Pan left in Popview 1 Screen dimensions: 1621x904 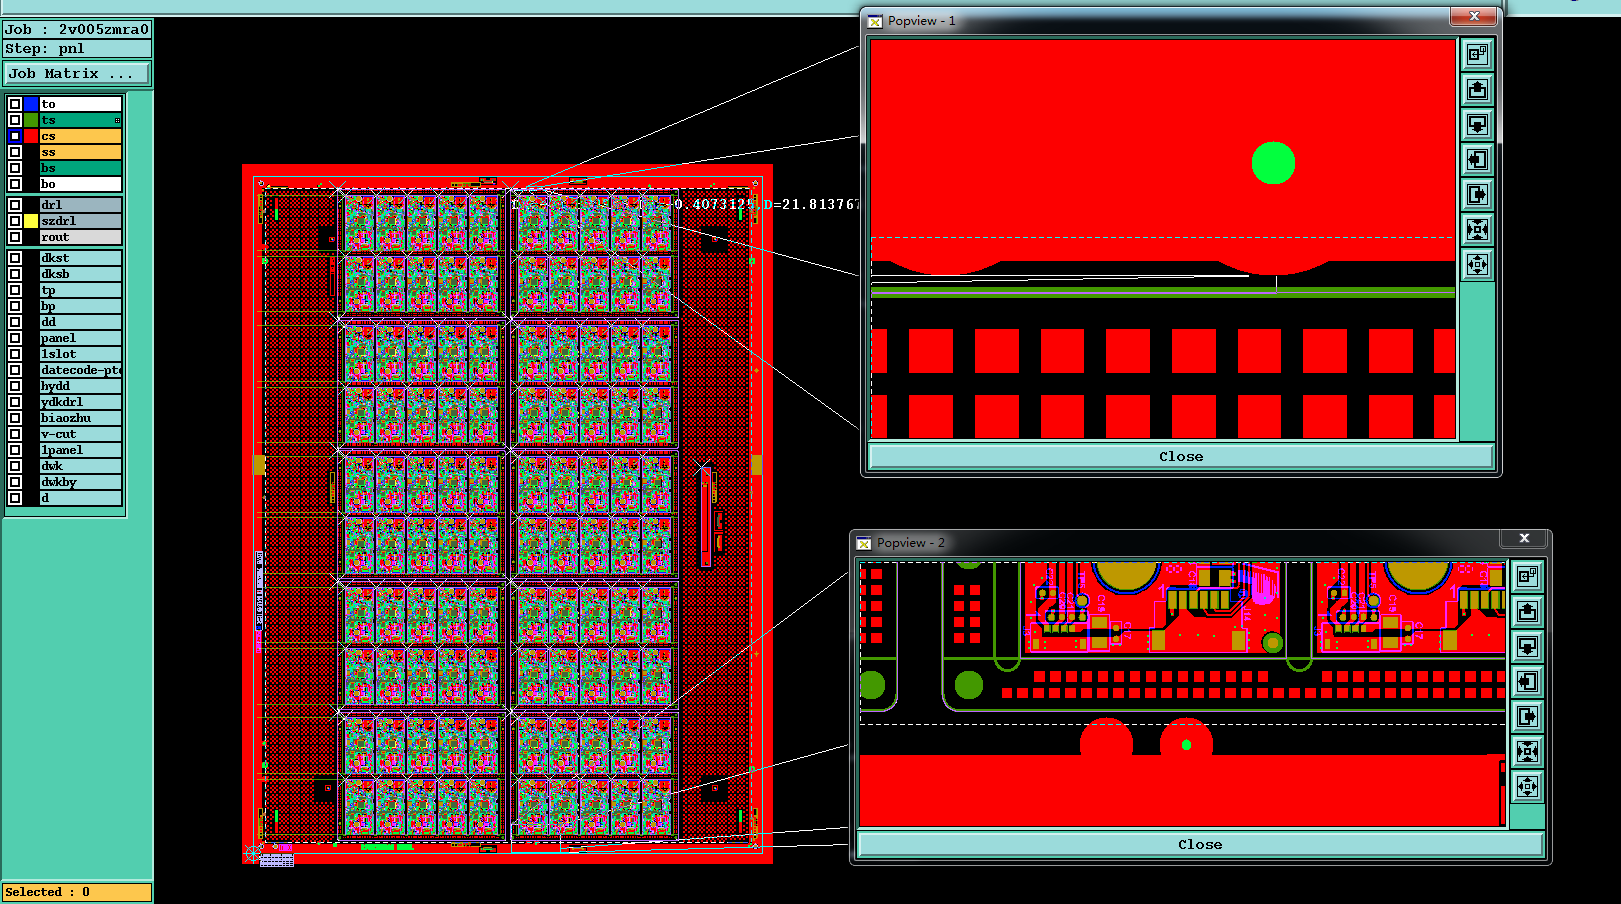coord(1477,159)
